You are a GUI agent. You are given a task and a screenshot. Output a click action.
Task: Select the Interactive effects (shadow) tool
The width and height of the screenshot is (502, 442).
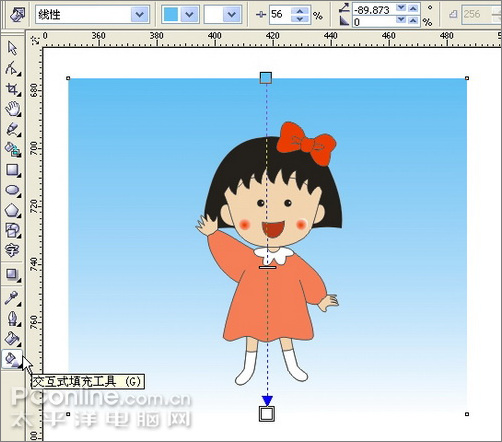click(x=12, y=275)
